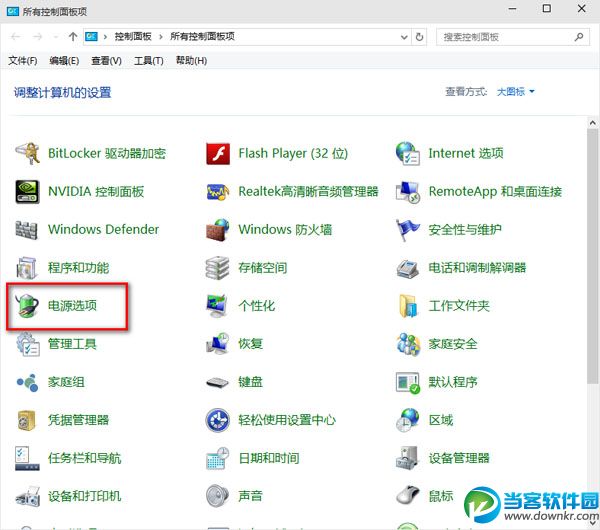Open the 键盘 keyboard icon

pos(217,382)
